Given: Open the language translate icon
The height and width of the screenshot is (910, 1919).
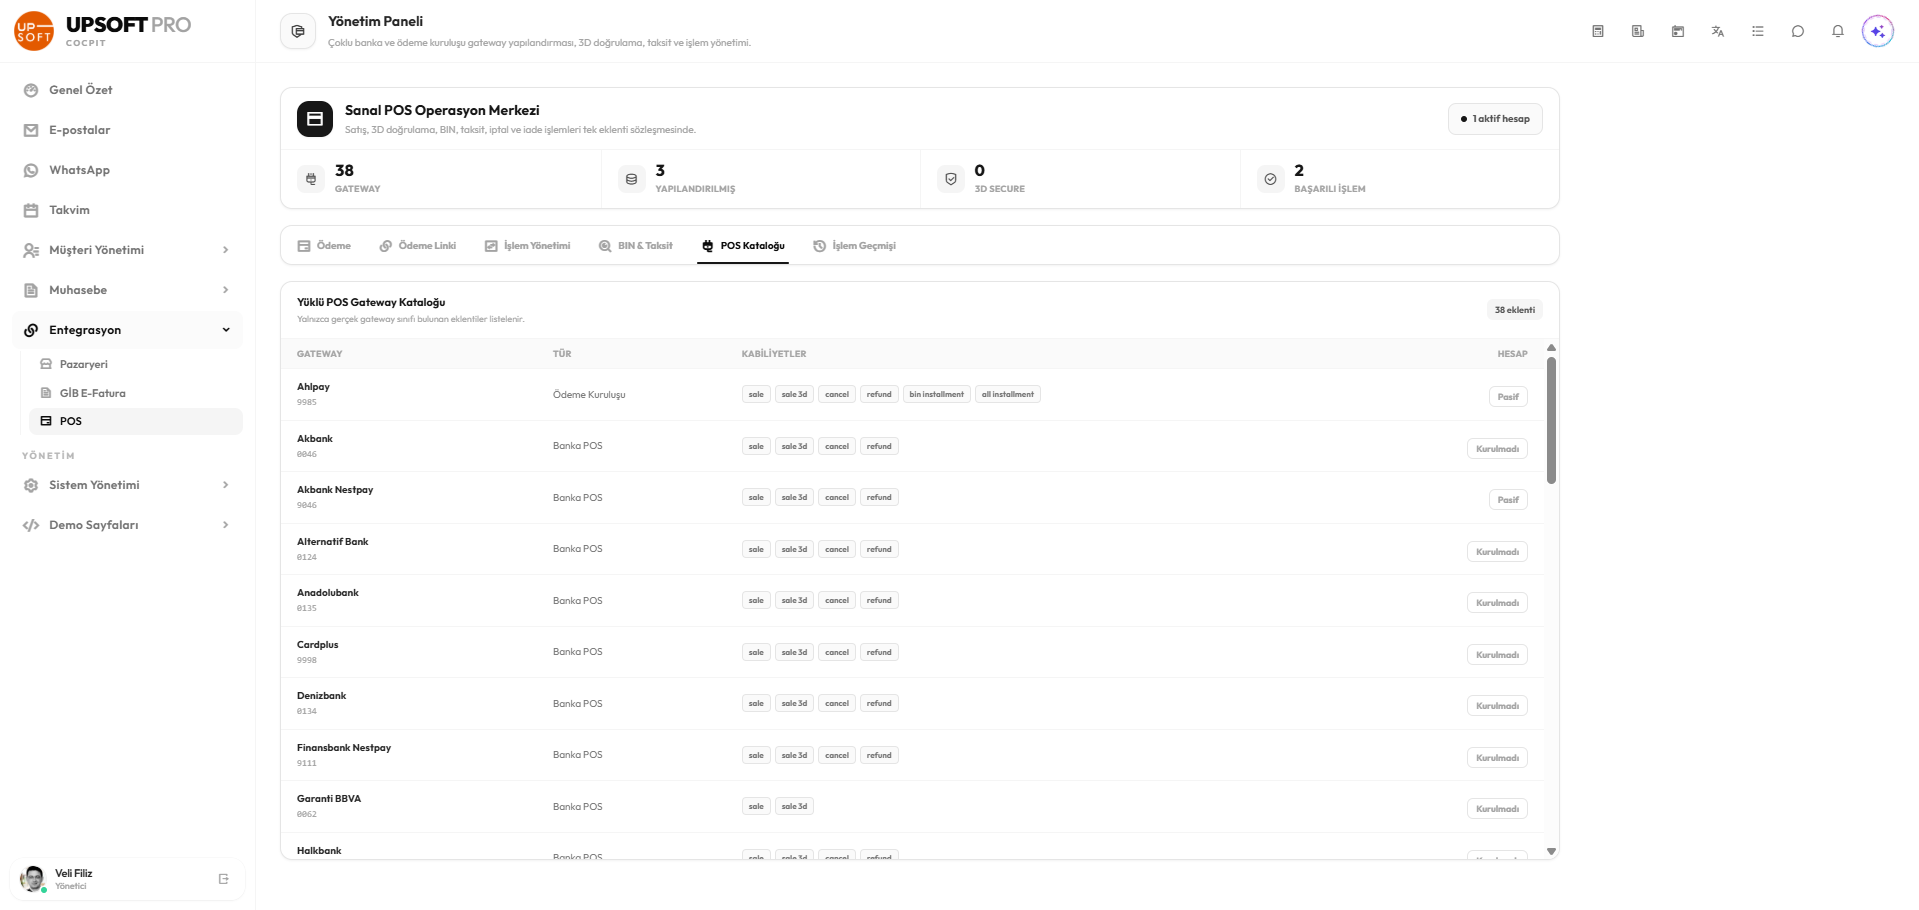Looking at the screenshot, I should point(1718,31).
